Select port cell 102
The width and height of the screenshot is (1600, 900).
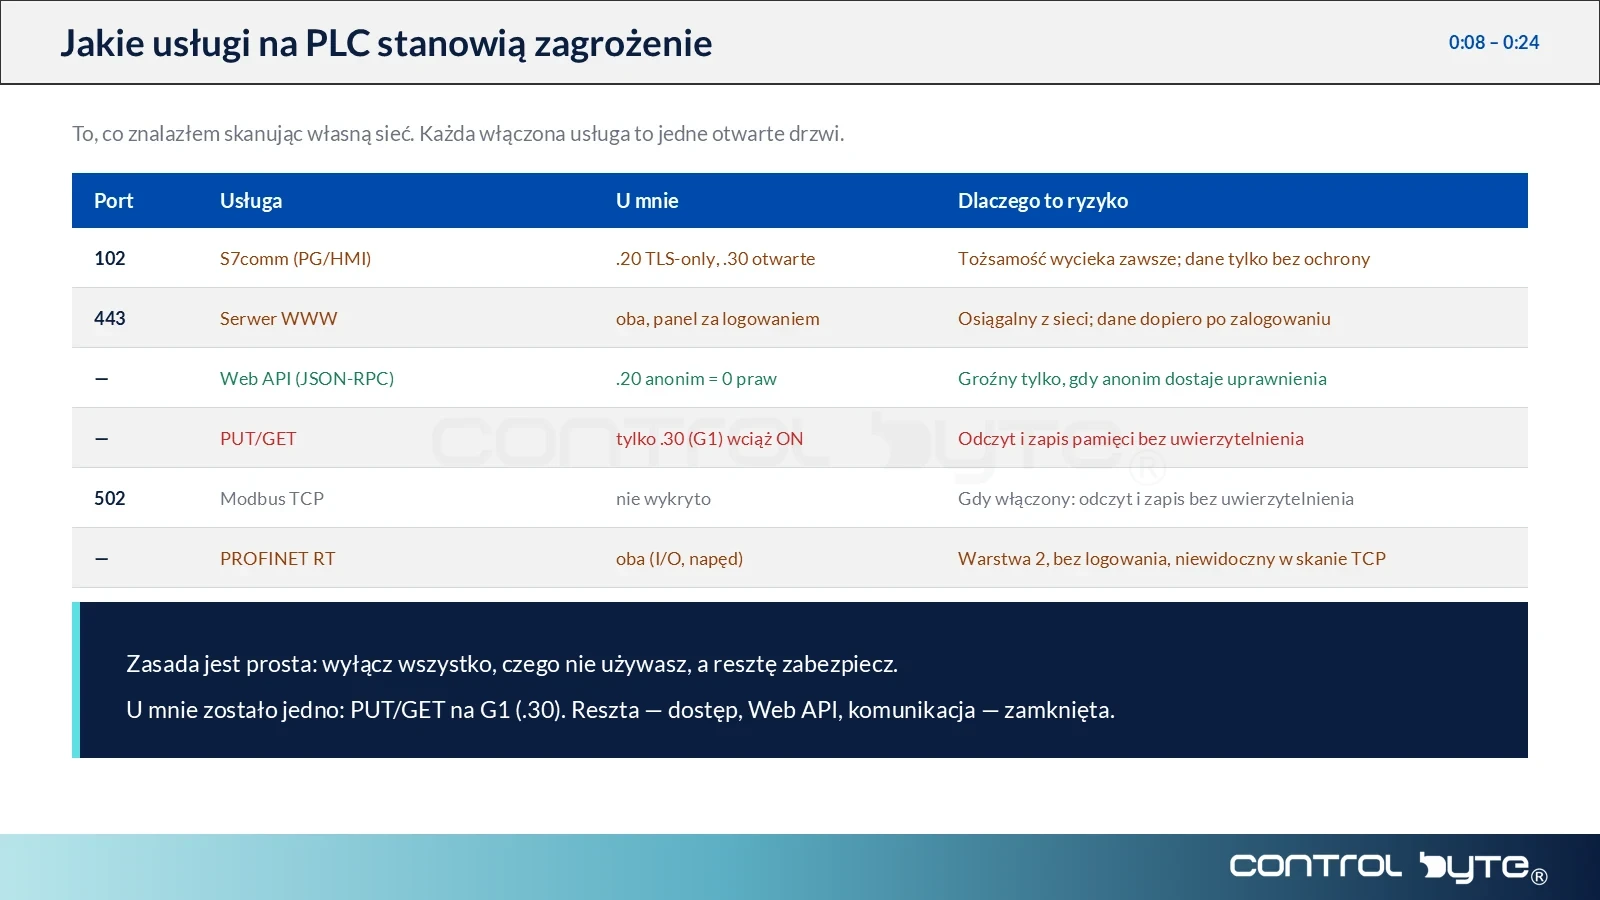(110, 258)
